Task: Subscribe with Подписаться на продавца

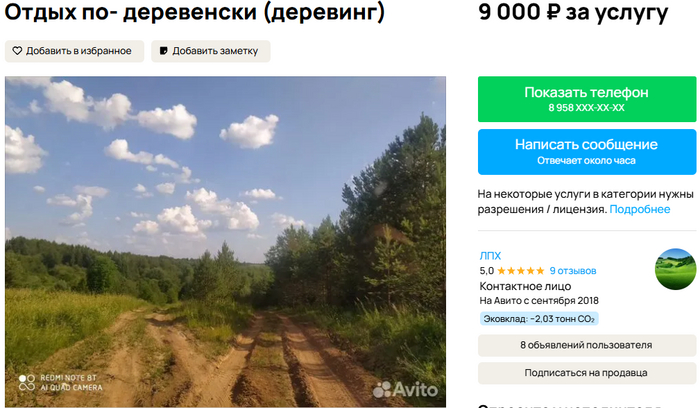Action: pos(587,373)
